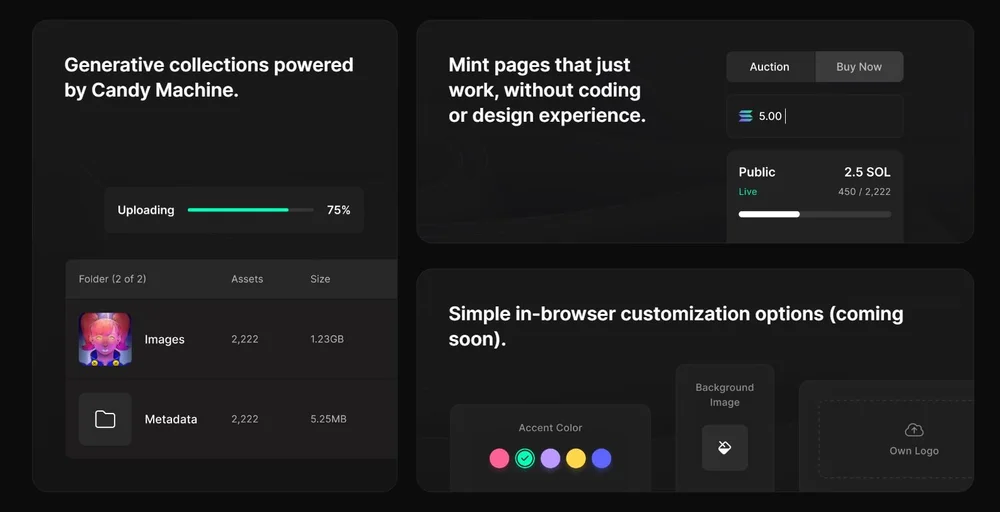Click the Live status label
The height and width of the screenshot is (512, 1000).
click(x=747, y=191)
